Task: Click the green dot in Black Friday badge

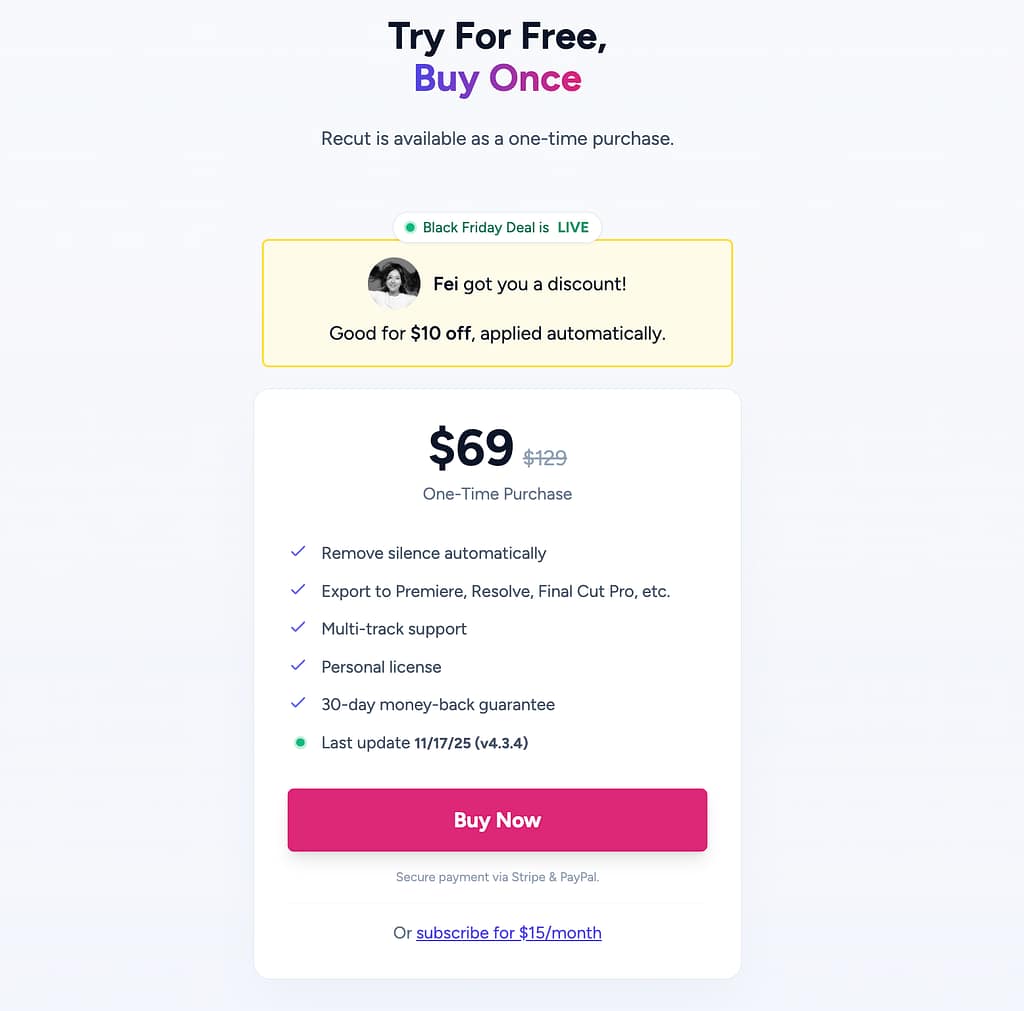Action: (x=410, y=228)
